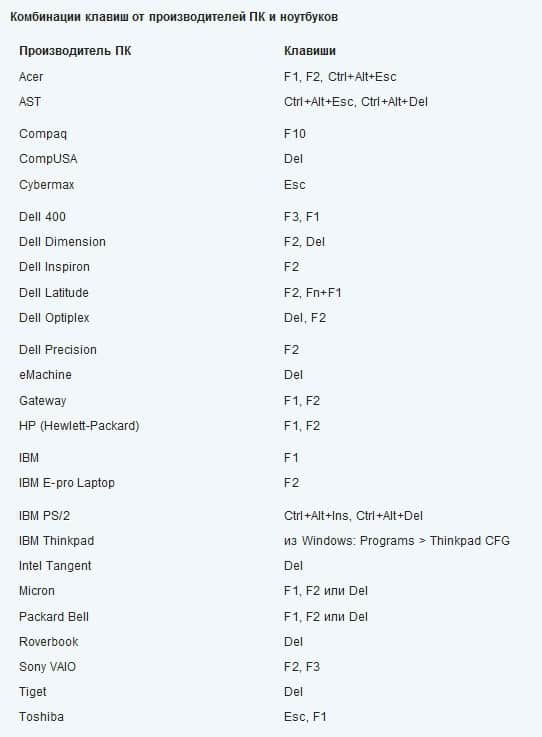Screen dimensions: 542x737
Task: Click the Roverbook manufacturer name
Action: click(48, 642)
